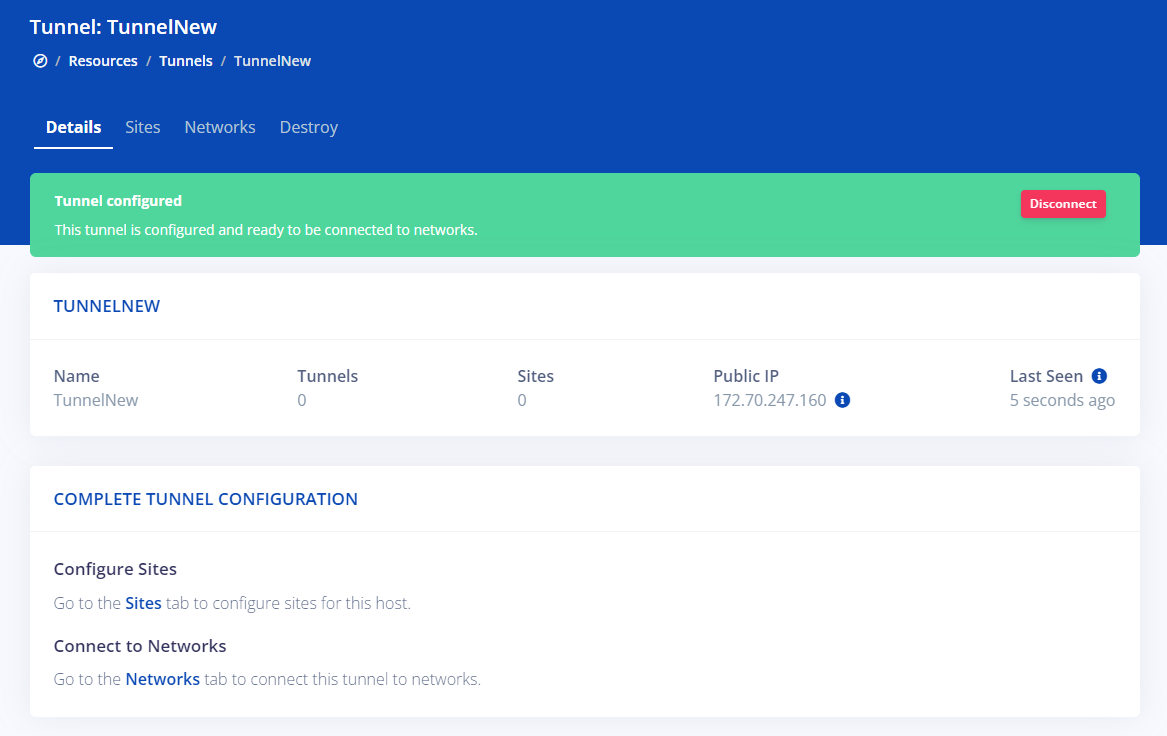Screen dimensions: 1167x736
Task: Click TunnelNew in the breadcrumb
Action: click(x=272, y=61)
